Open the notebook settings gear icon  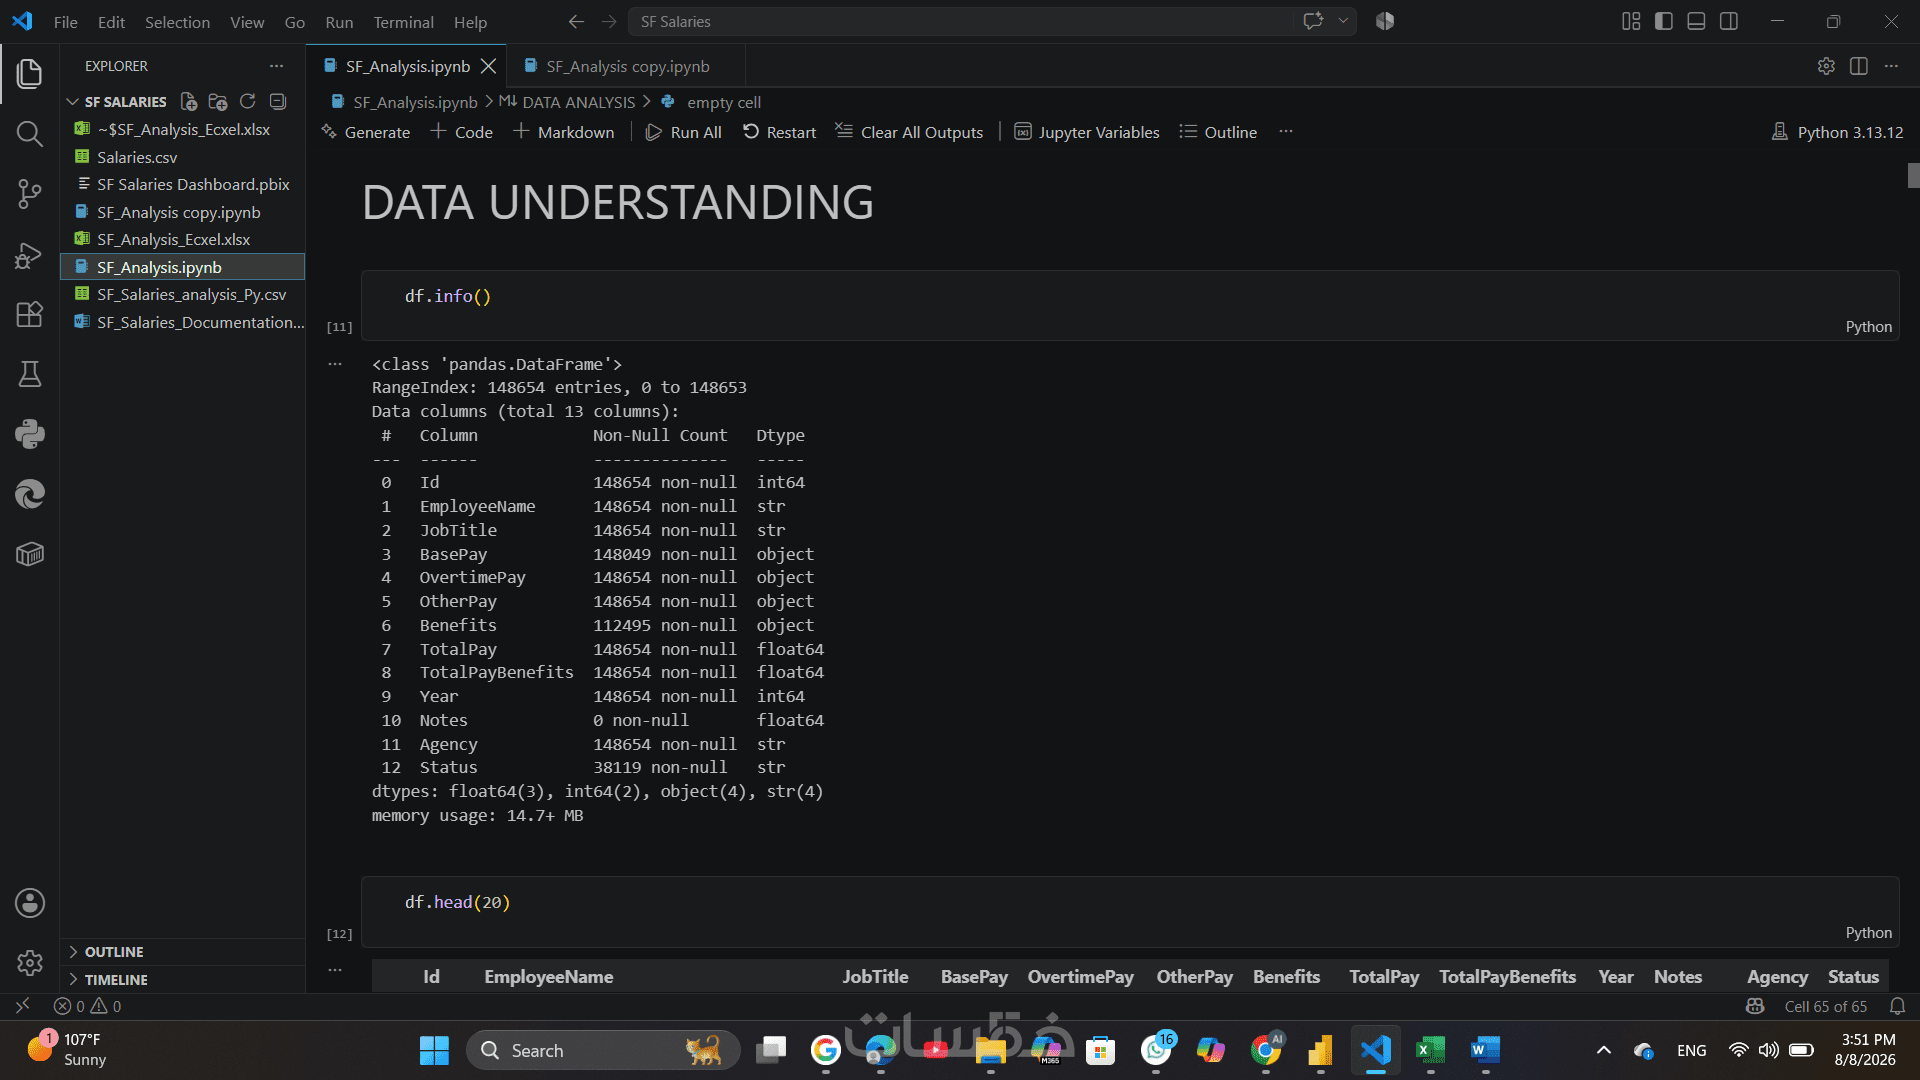coord(1826,66)
